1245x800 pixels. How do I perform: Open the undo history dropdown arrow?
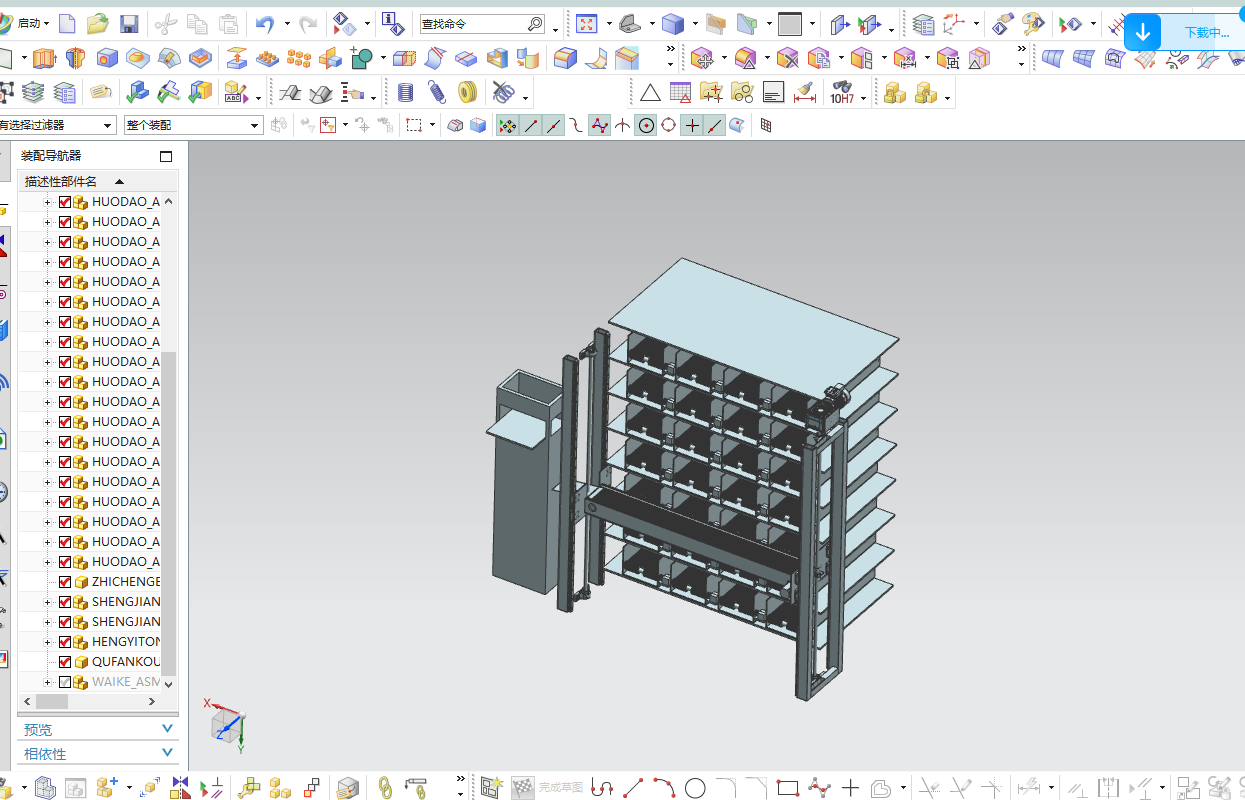[287, 23]
